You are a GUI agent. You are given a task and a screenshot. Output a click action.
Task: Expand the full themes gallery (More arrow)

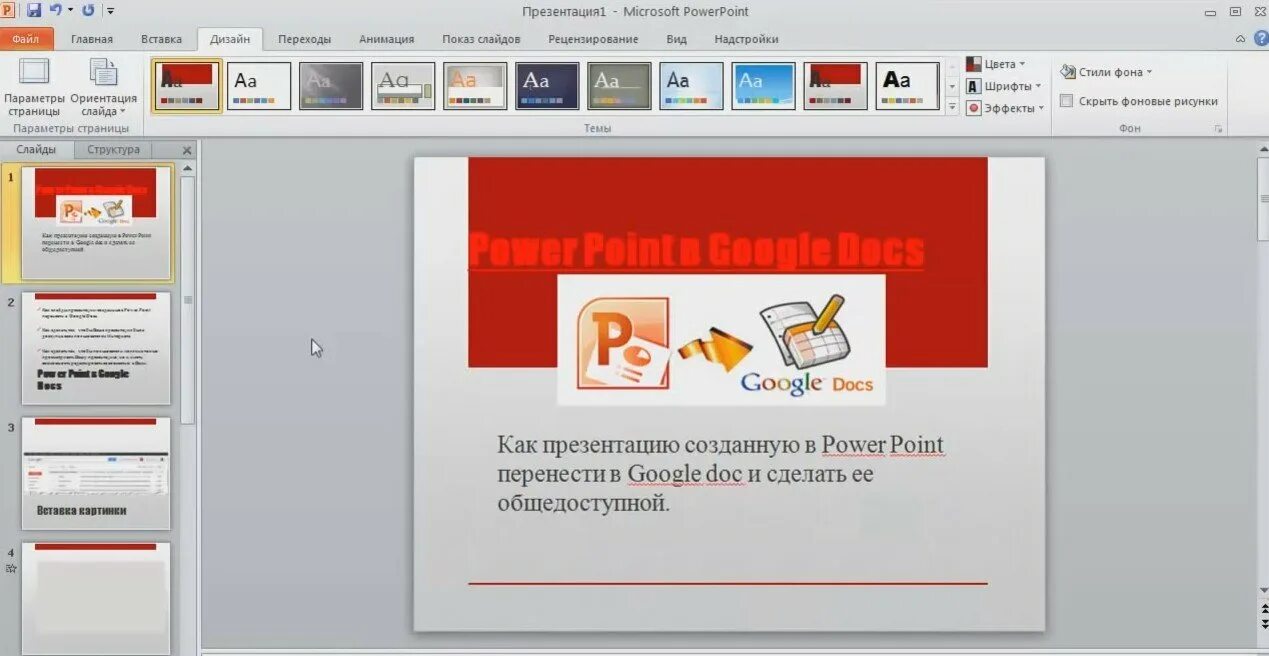pos(951,106)
